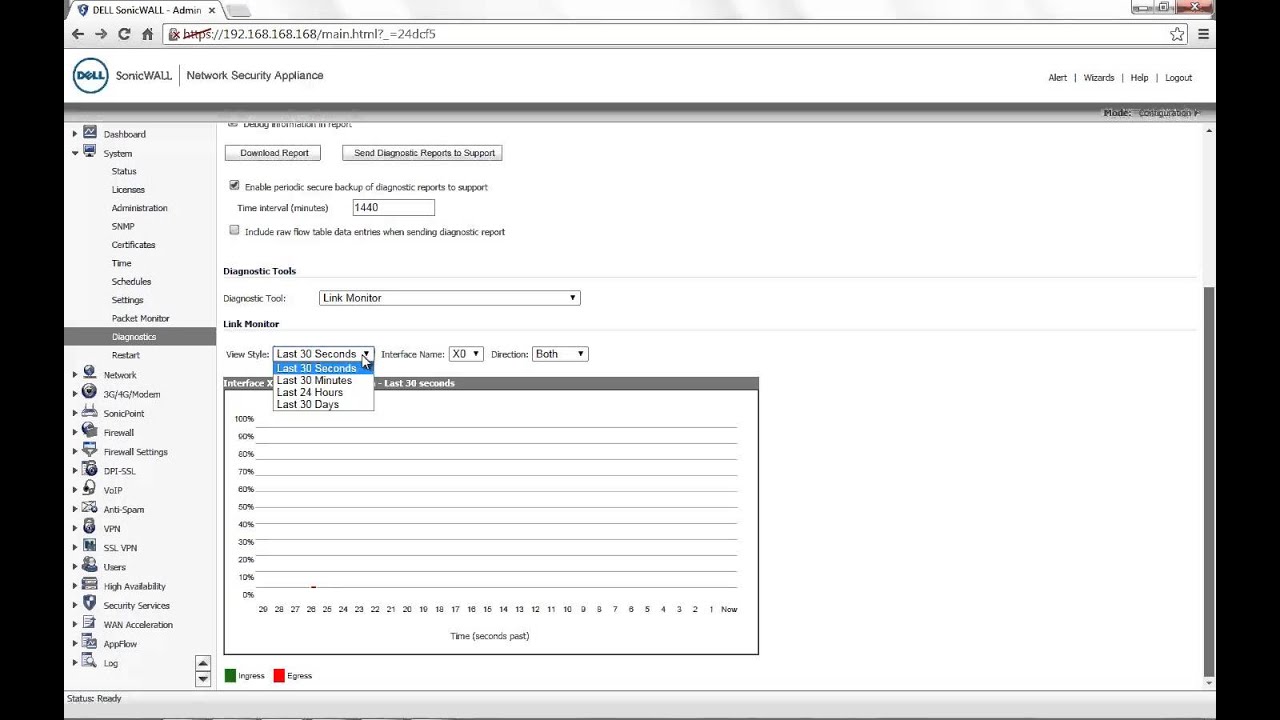Screen dimensions: 1280x720
Task: Open the Chrome menu hamburger icon
Action: 1203,34
